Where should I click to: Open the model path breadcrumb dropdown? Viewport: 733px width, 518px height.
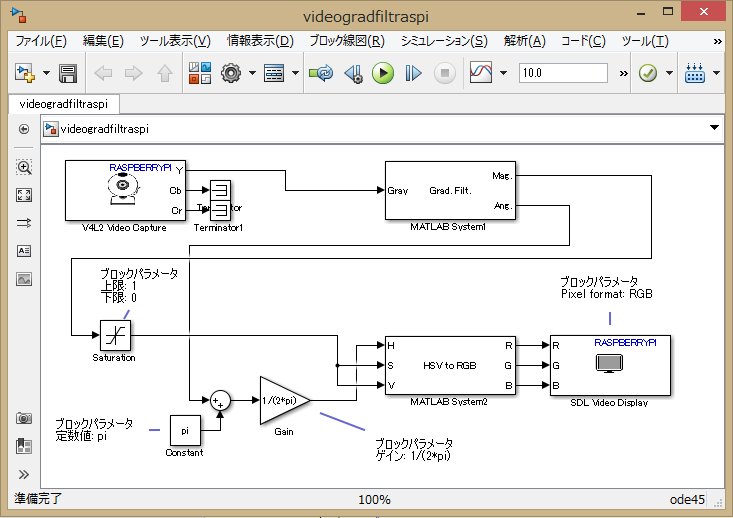[714, 128]
